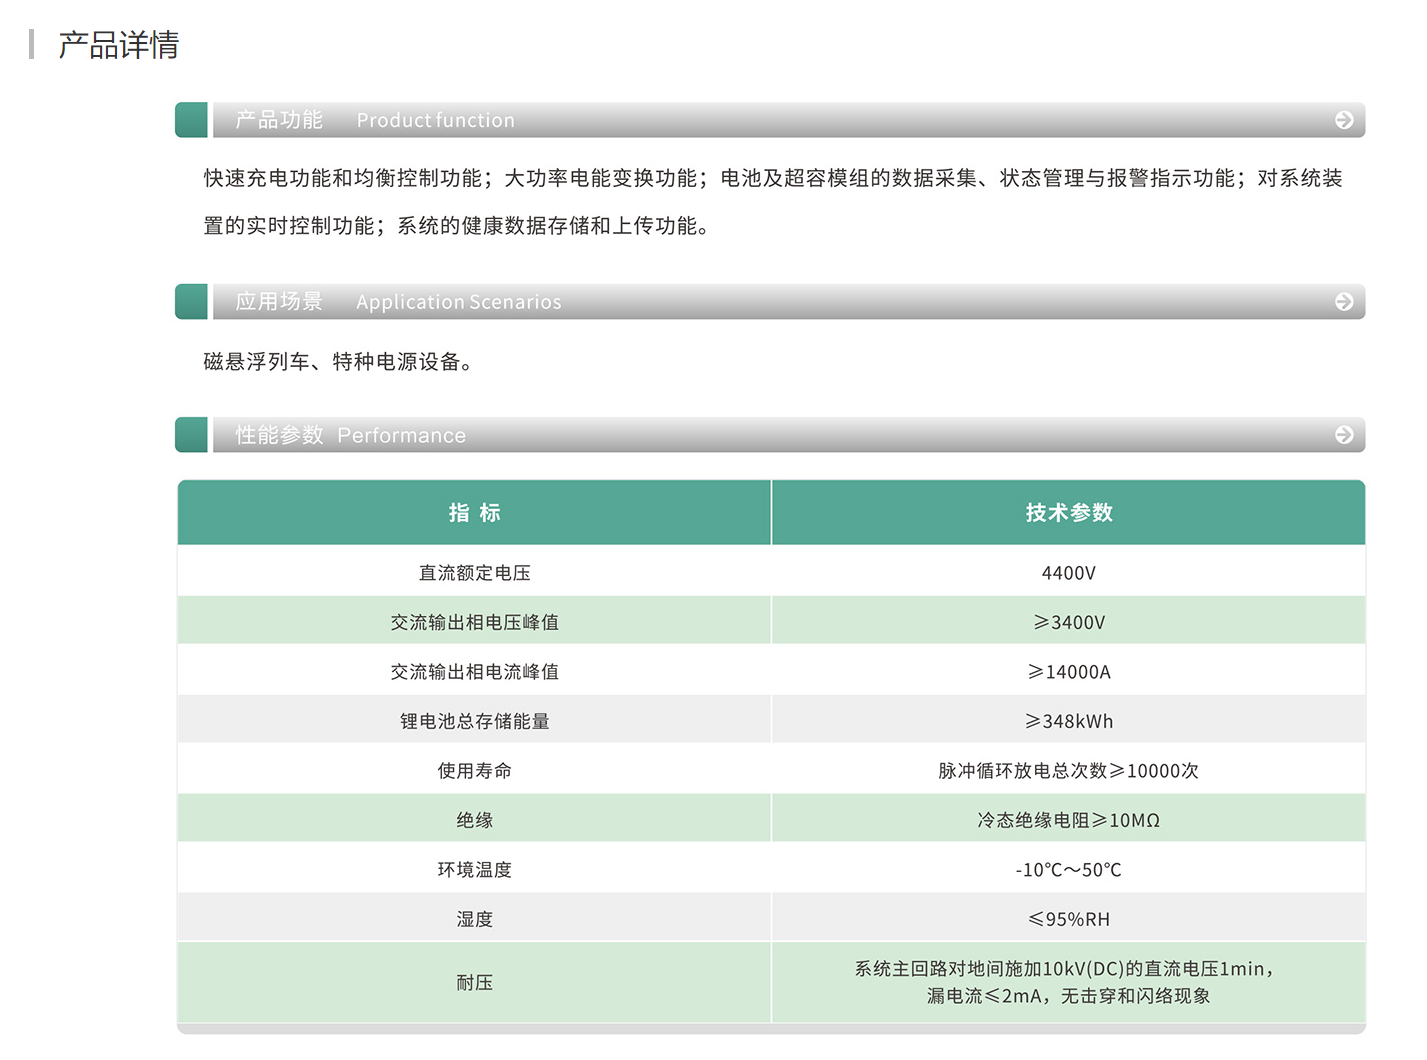Image resolution: width=1427 pixels, height=1060 pixels.
Task: Click the 磁悬浮列车、特种电源设备 text
Action: point(338,362)
